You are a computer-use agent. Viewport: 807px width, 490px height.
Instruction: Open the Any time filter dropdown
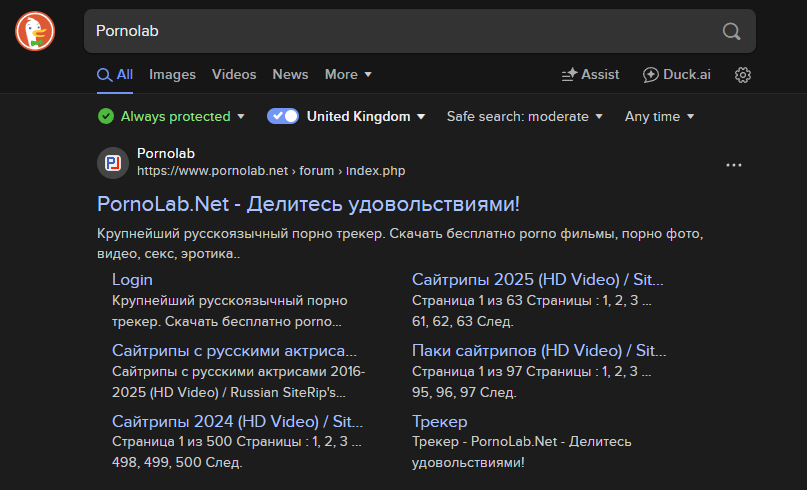659,117
